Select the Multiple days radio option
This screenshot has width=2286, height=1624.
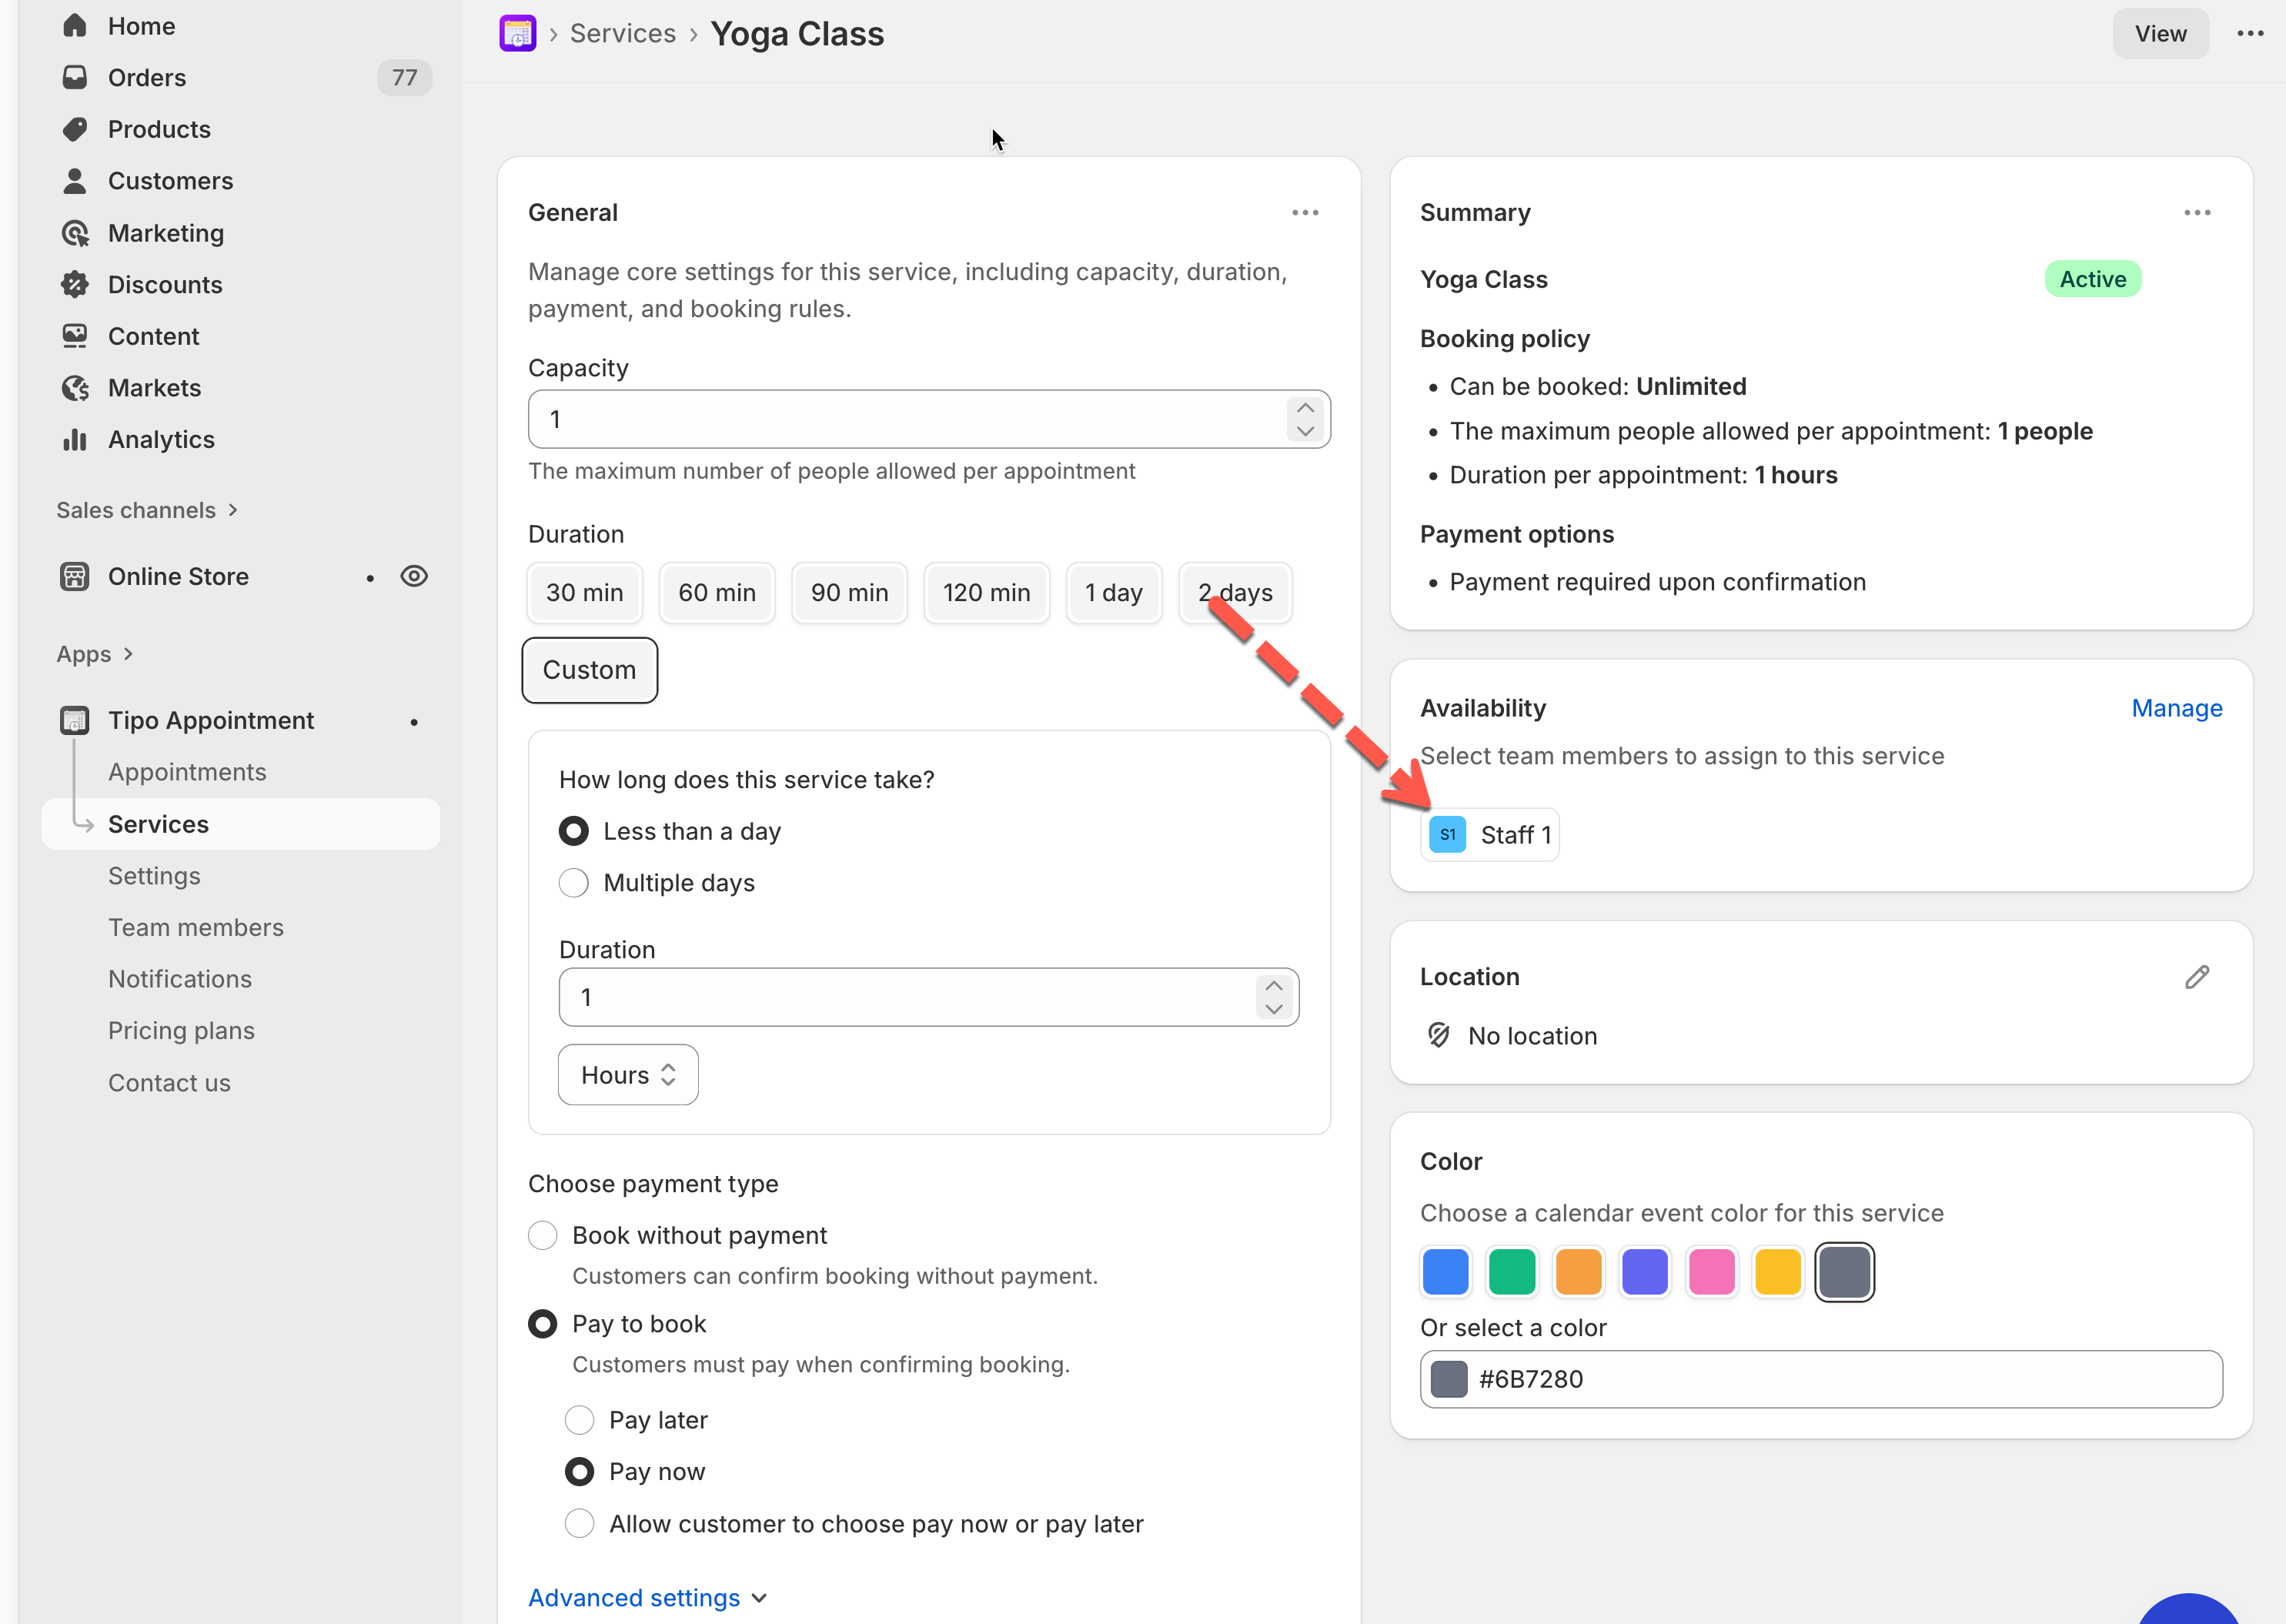(x=573, y=883)
